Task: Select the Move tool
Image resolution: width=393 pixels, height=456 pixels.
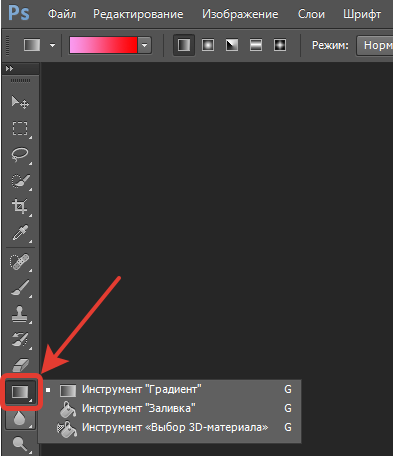Action: pyautogui.click(x=20, y=102)
